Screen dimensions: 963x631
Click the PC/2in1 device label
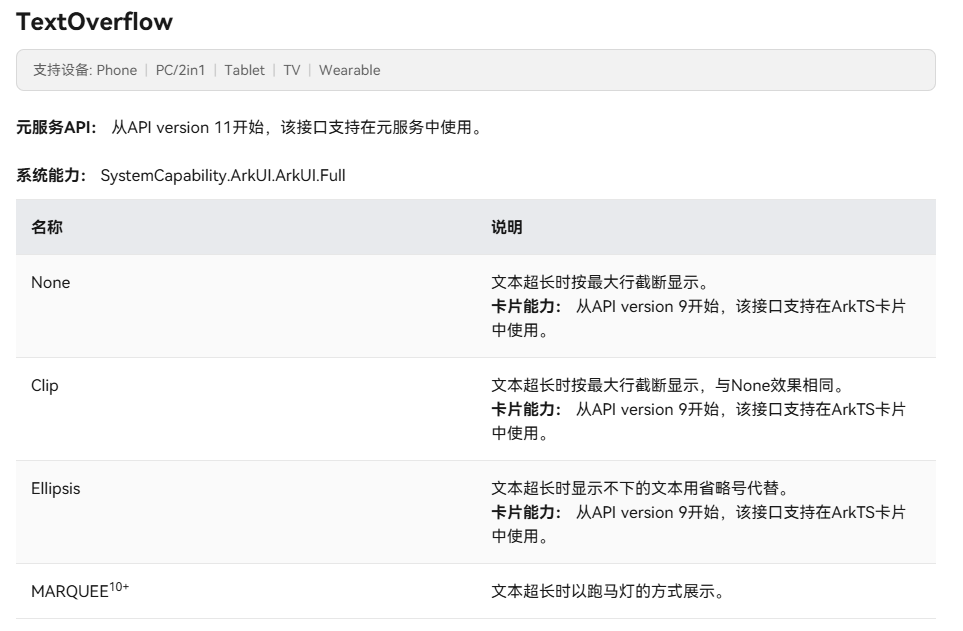pyautogui.click(x=180, y=70)
